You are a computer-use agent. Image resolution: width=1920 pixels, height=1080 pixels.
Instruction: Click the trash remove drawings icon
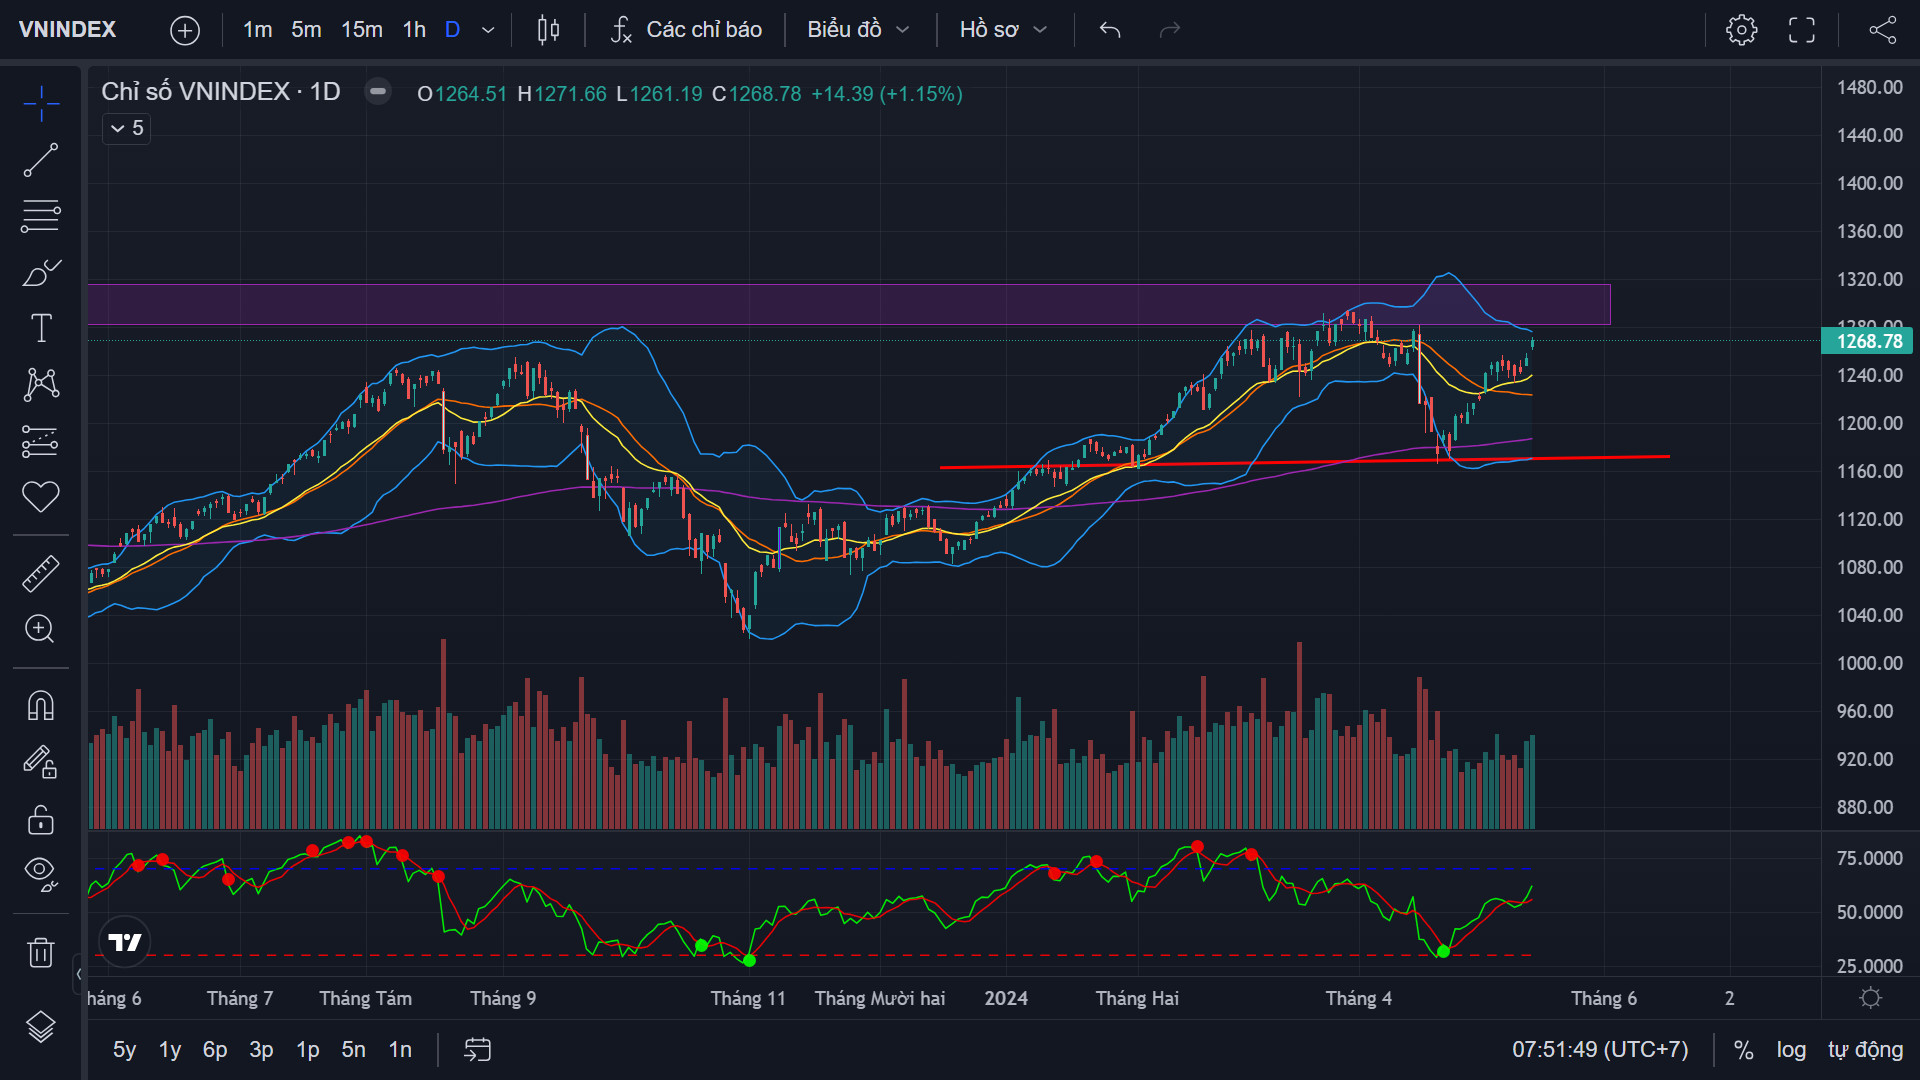coord(41,952)
